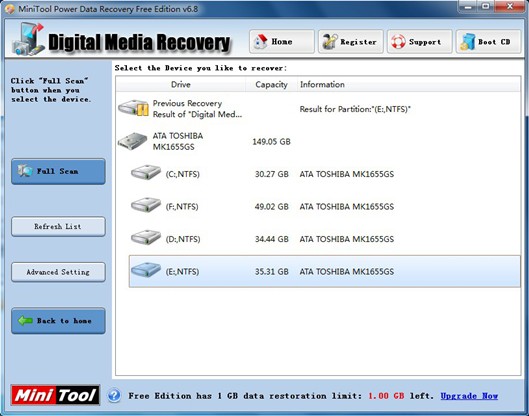Viewport: 529px width, 416px height.
Task: Minimize the MiniTool window
Action: pos(468,6)
